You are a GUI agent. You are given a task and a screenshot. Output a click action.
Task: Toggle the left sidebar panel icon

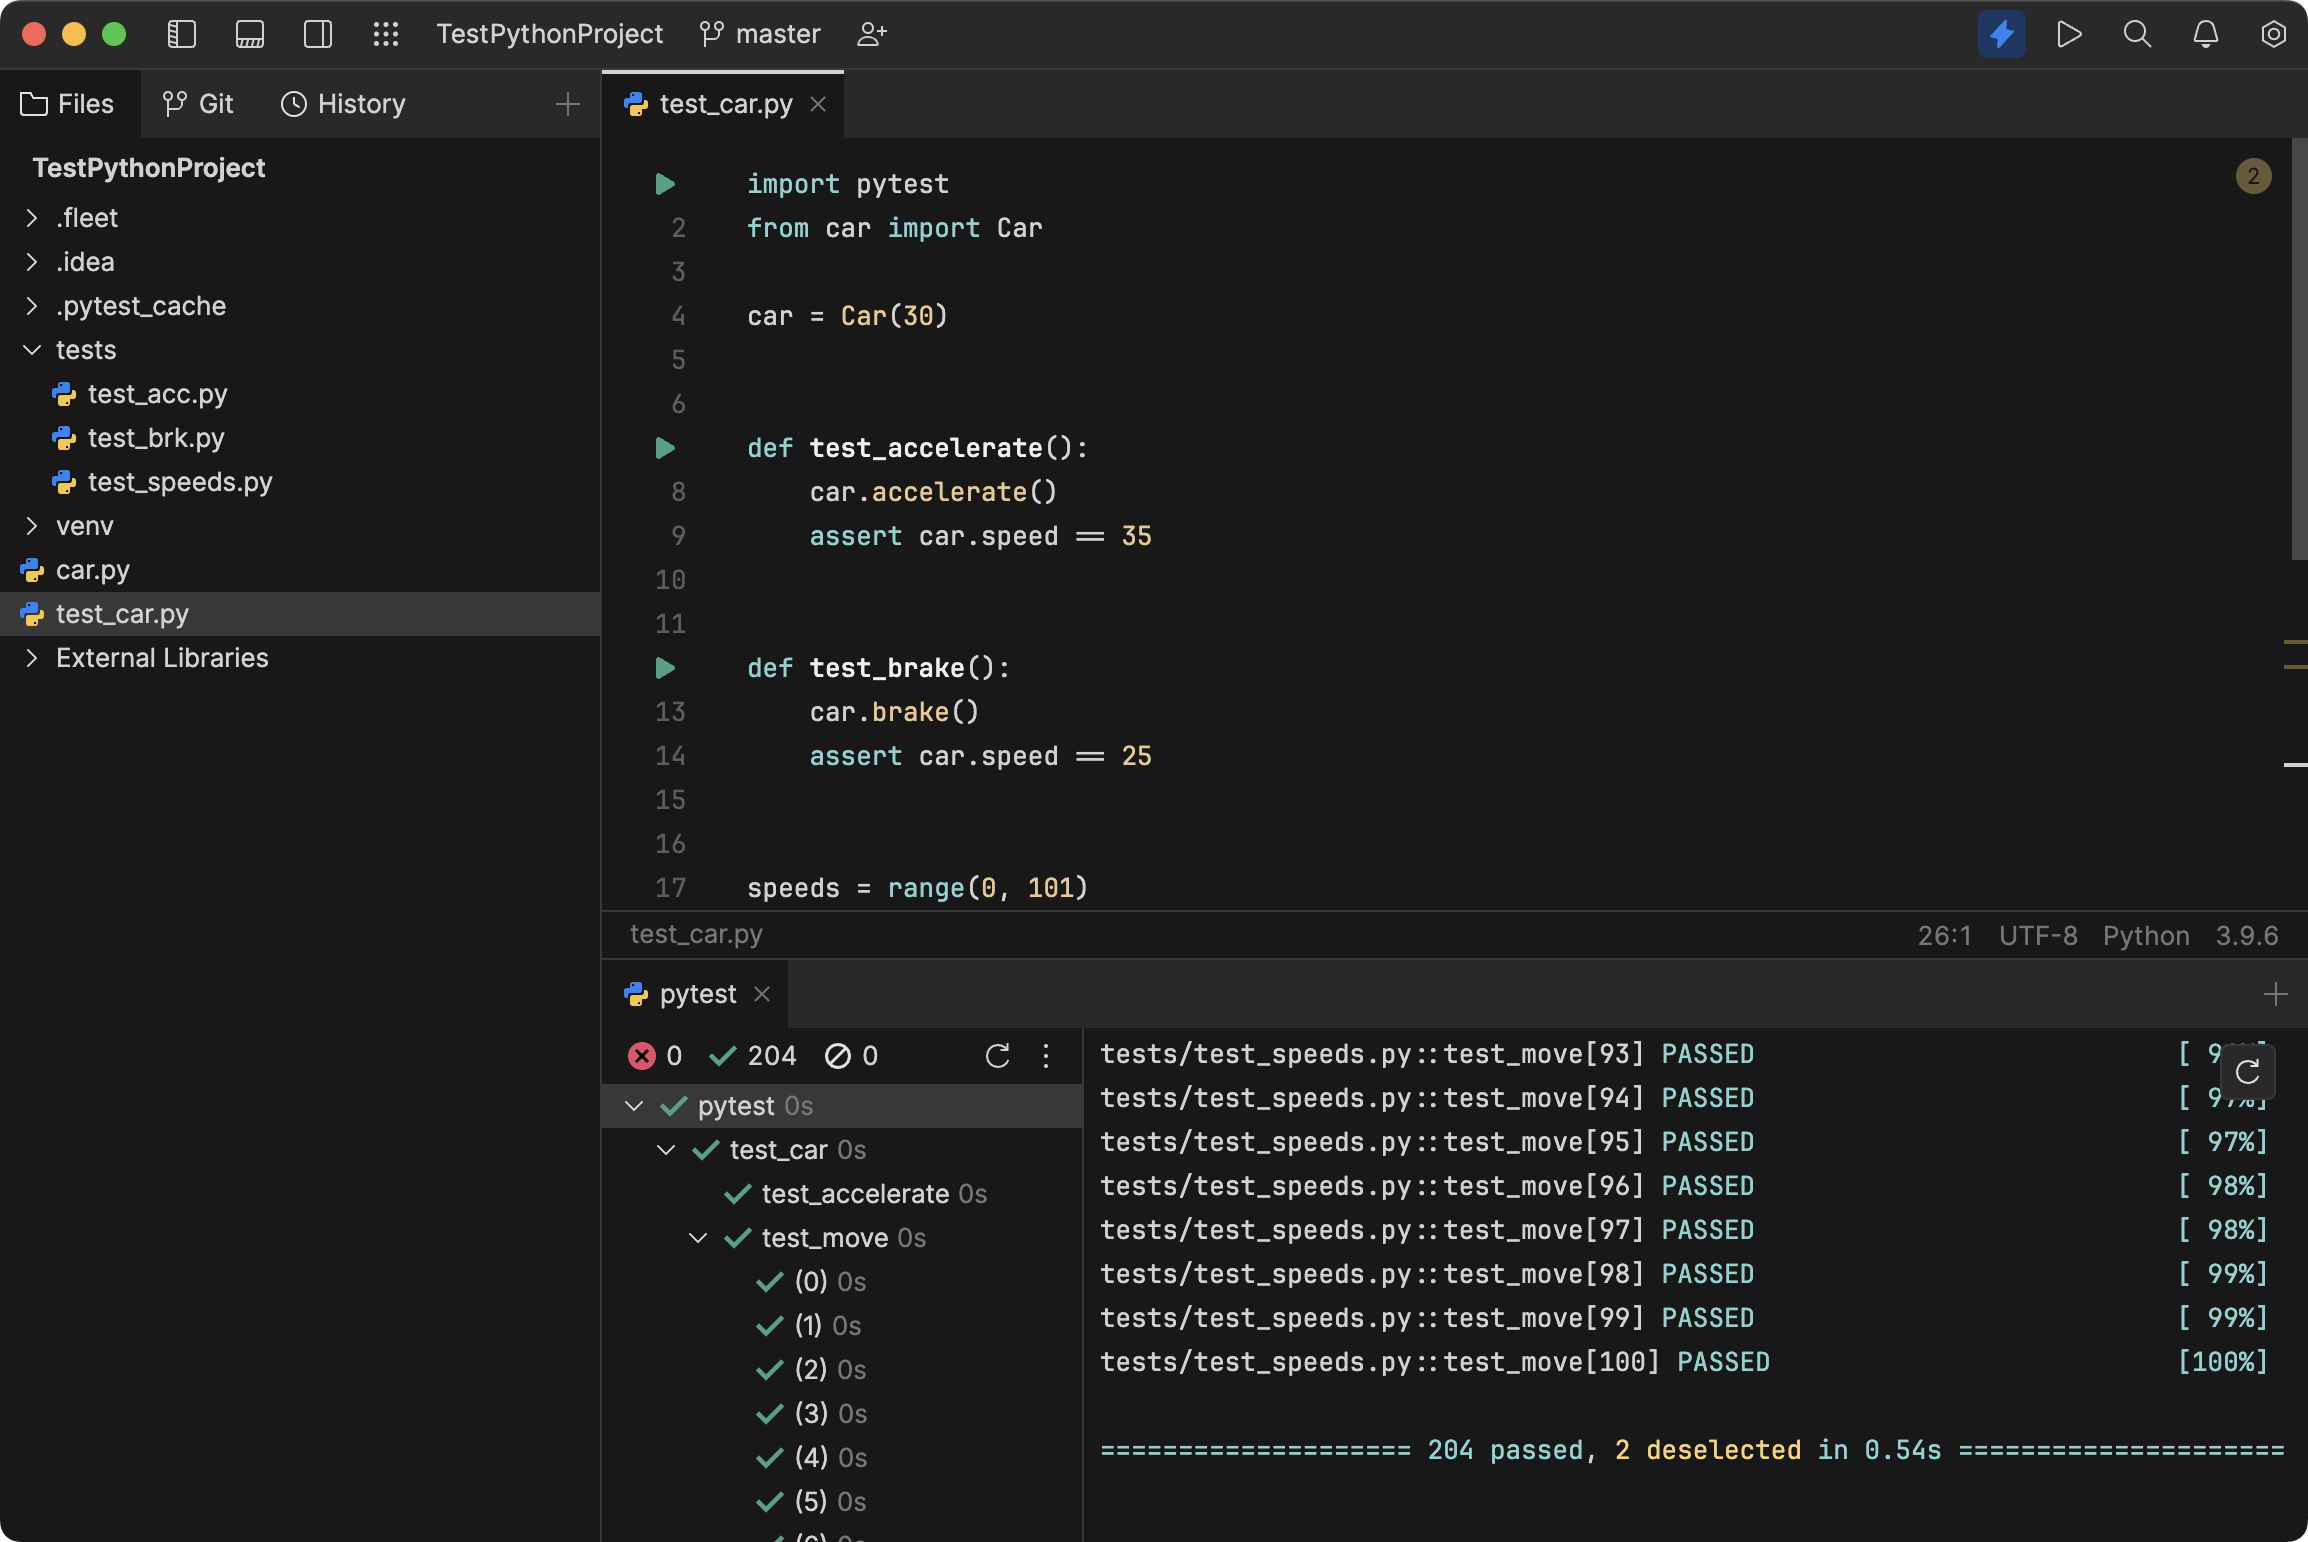click(181, 33)
